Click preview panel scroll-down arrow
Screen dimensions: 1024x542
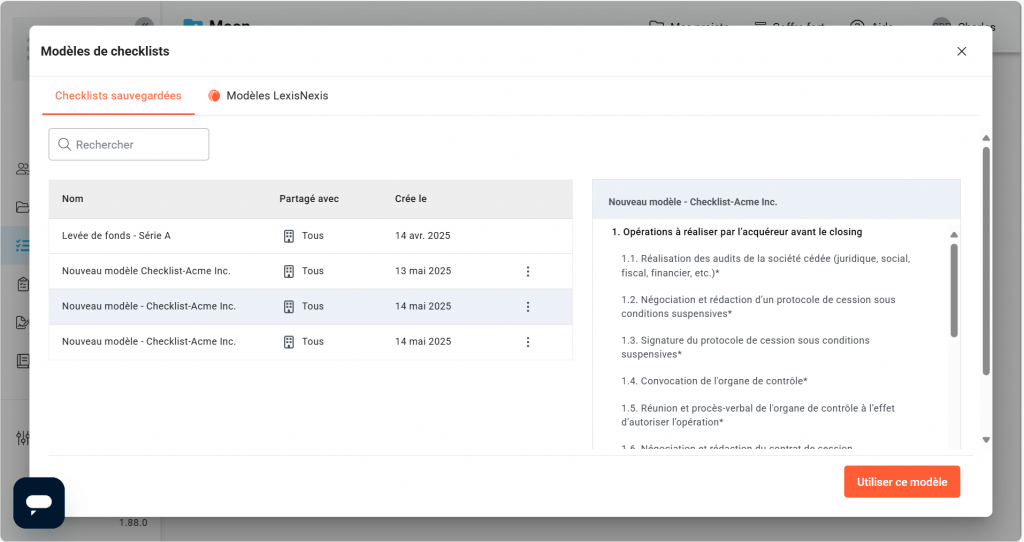(x=953, y=438)
